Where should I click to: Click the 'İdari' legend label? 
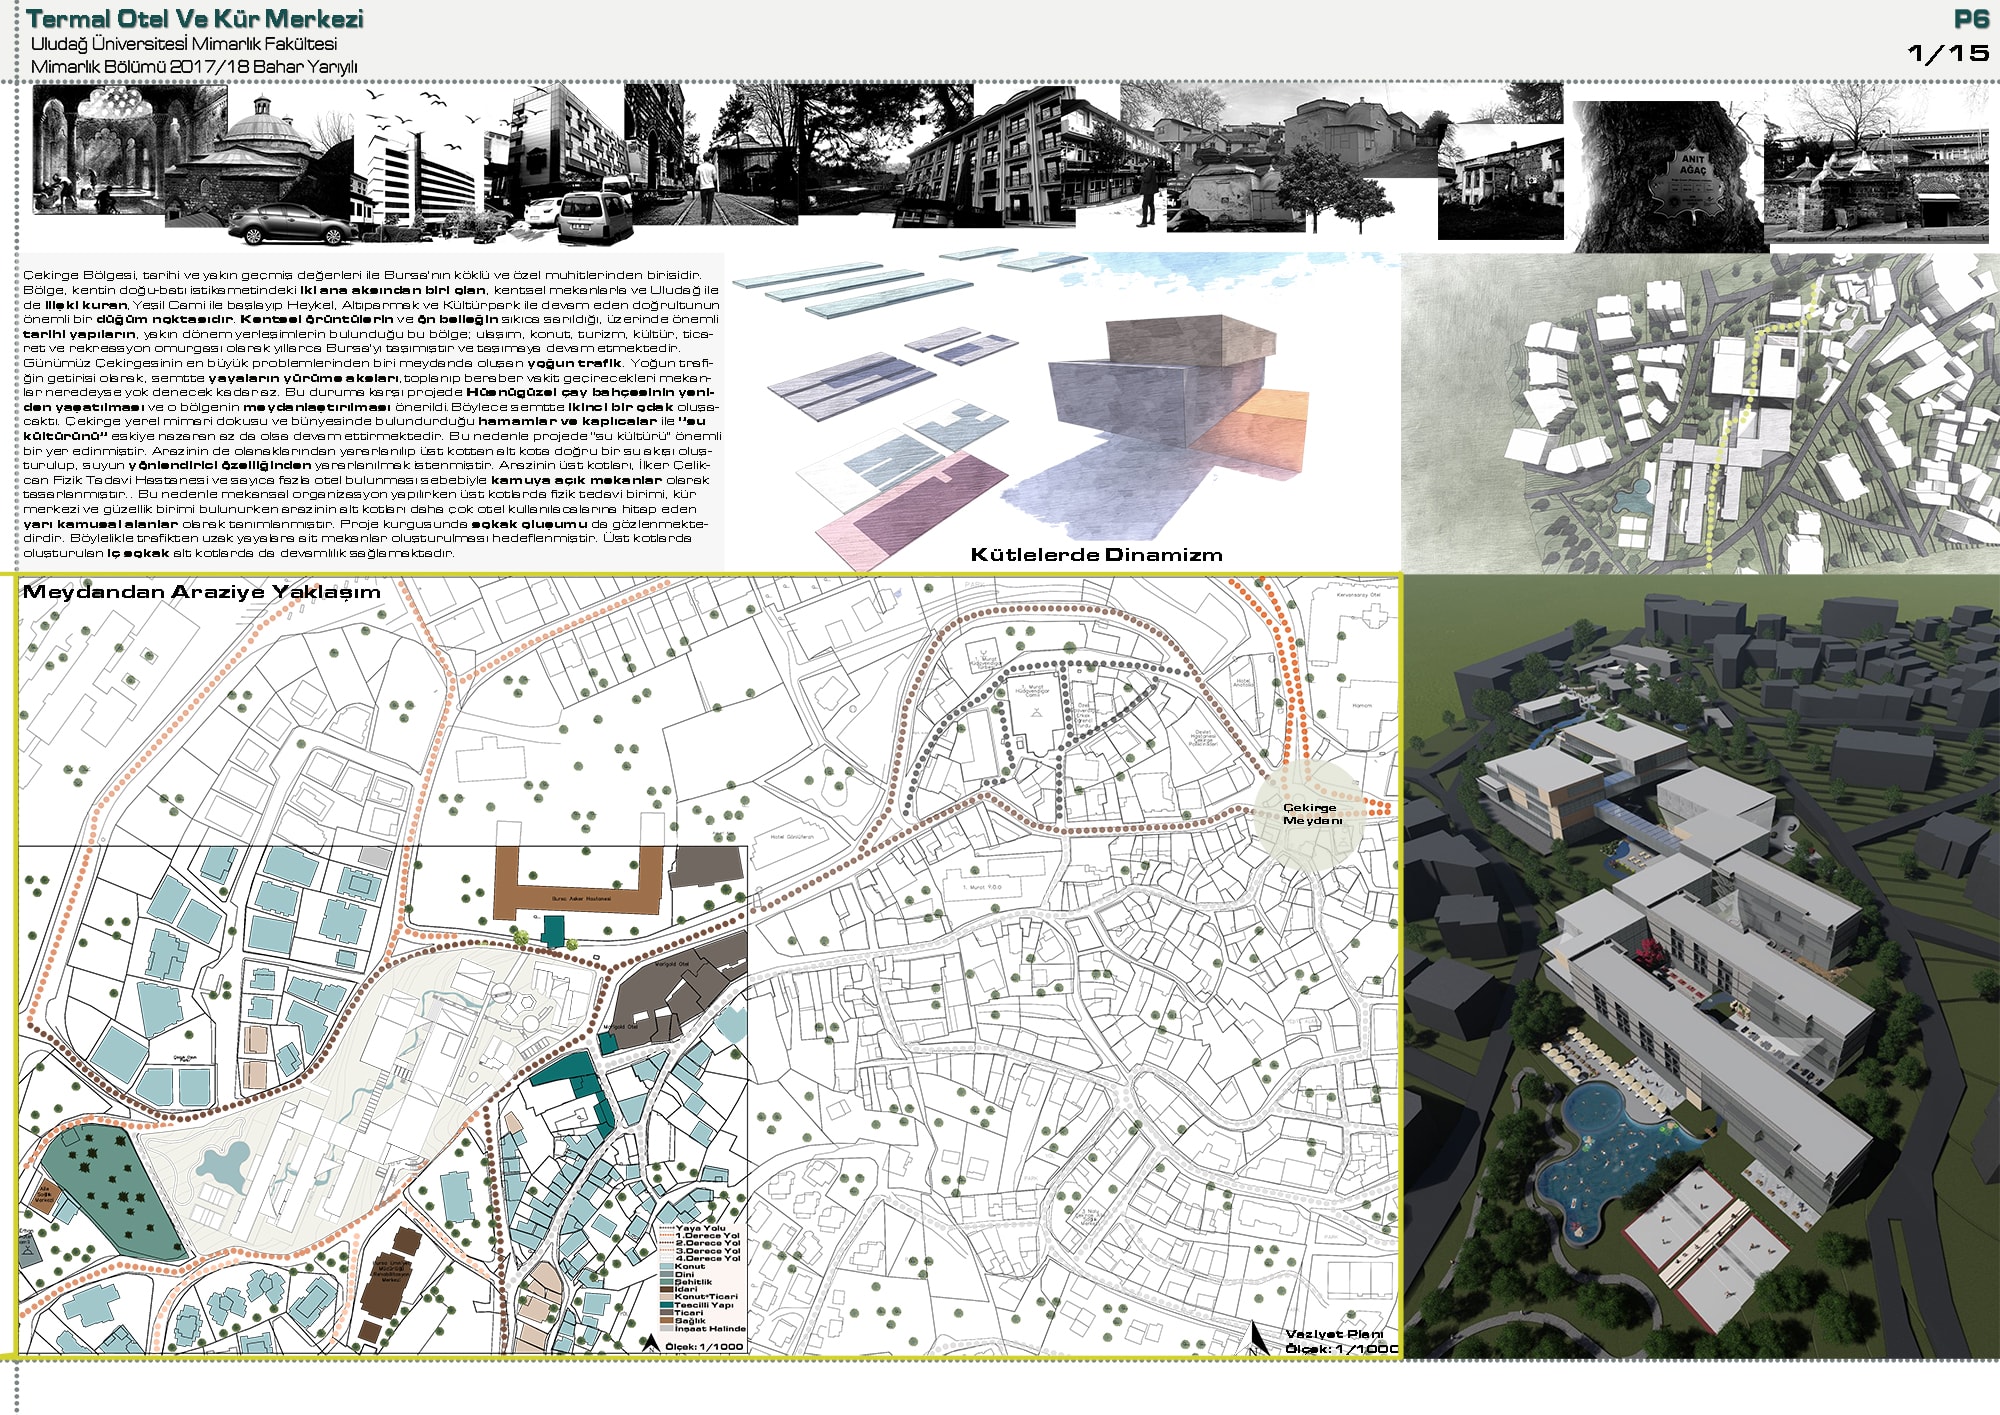pyautogui.click(x=686, y=1290)
